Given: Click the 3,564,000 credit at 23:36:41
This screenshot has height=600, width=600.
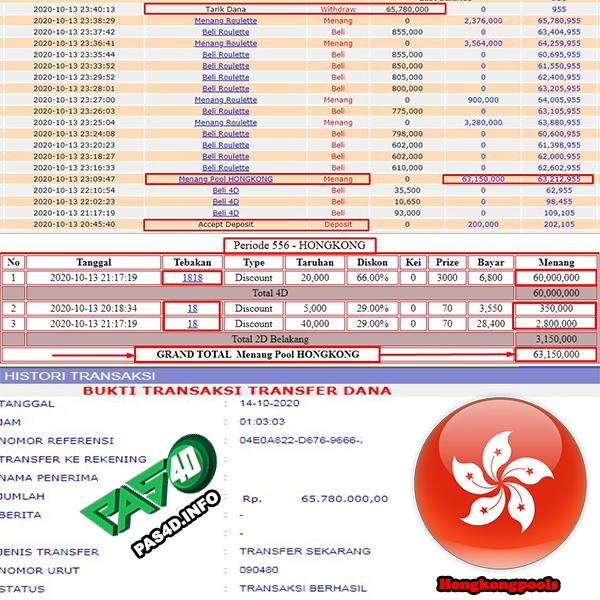Looking at the screenshot, I should pyautogui.click(x=483, y=43).
